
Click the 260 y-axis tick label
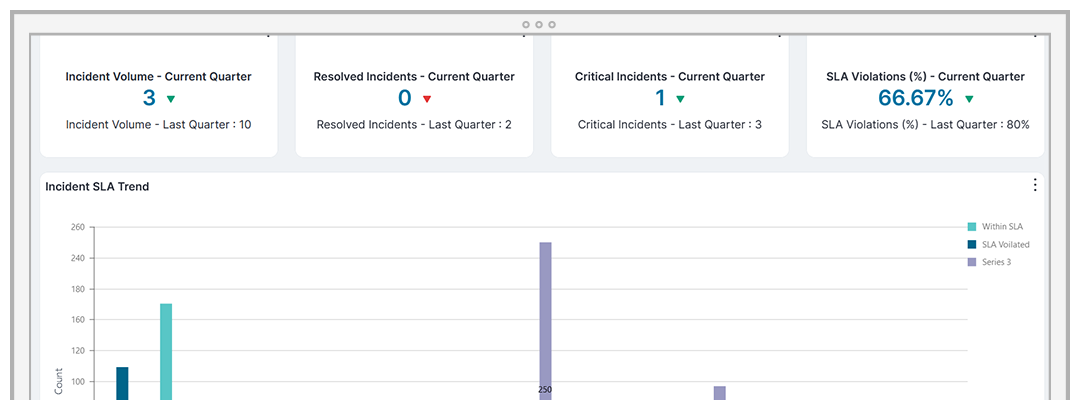[77, 227]
